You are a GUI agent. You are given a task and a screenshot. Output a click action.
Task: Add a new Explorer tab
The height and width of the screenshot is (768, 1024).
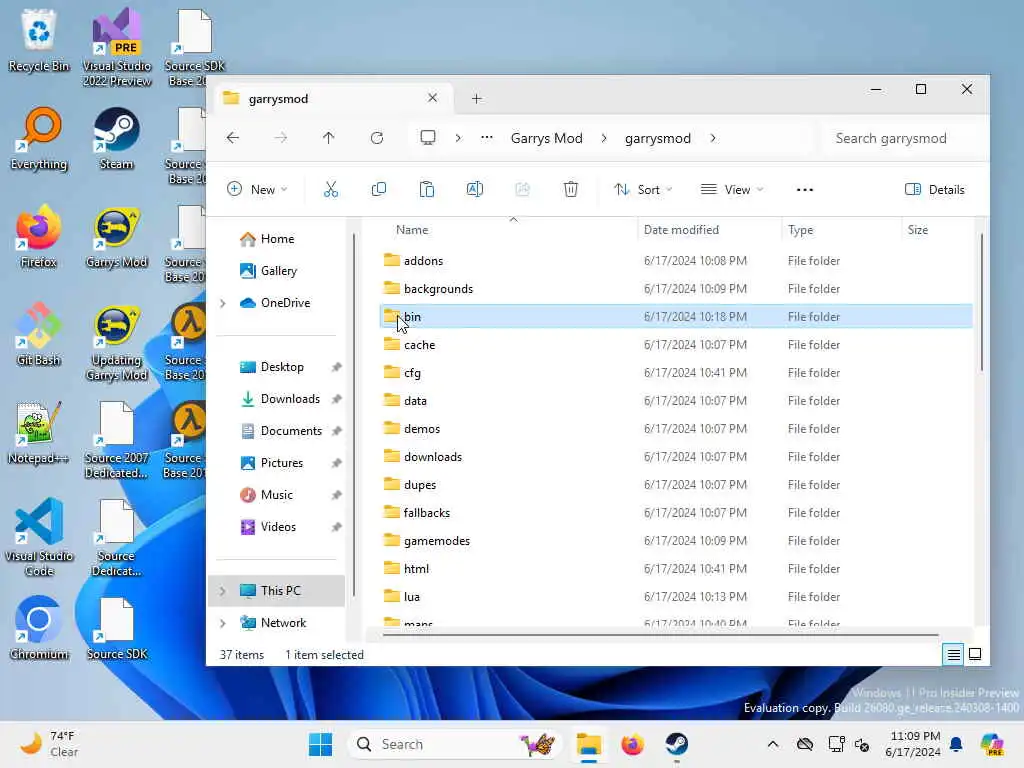tap(477, 99)
